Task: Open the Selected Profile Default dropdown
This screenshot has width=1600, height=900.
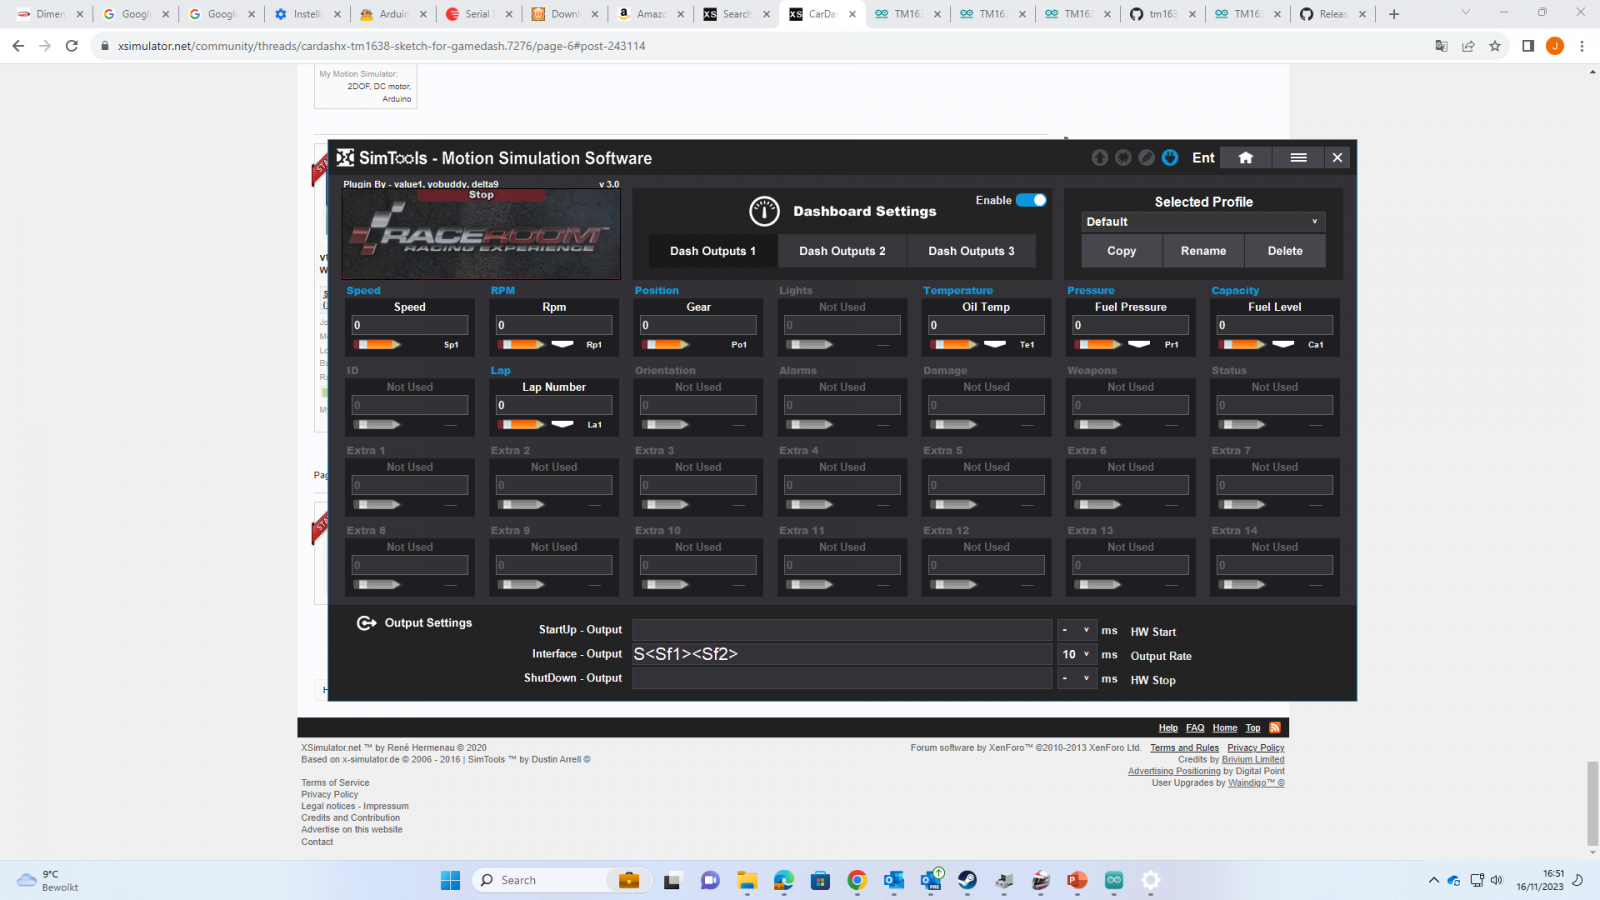Action: click(x=1204, y=222)
